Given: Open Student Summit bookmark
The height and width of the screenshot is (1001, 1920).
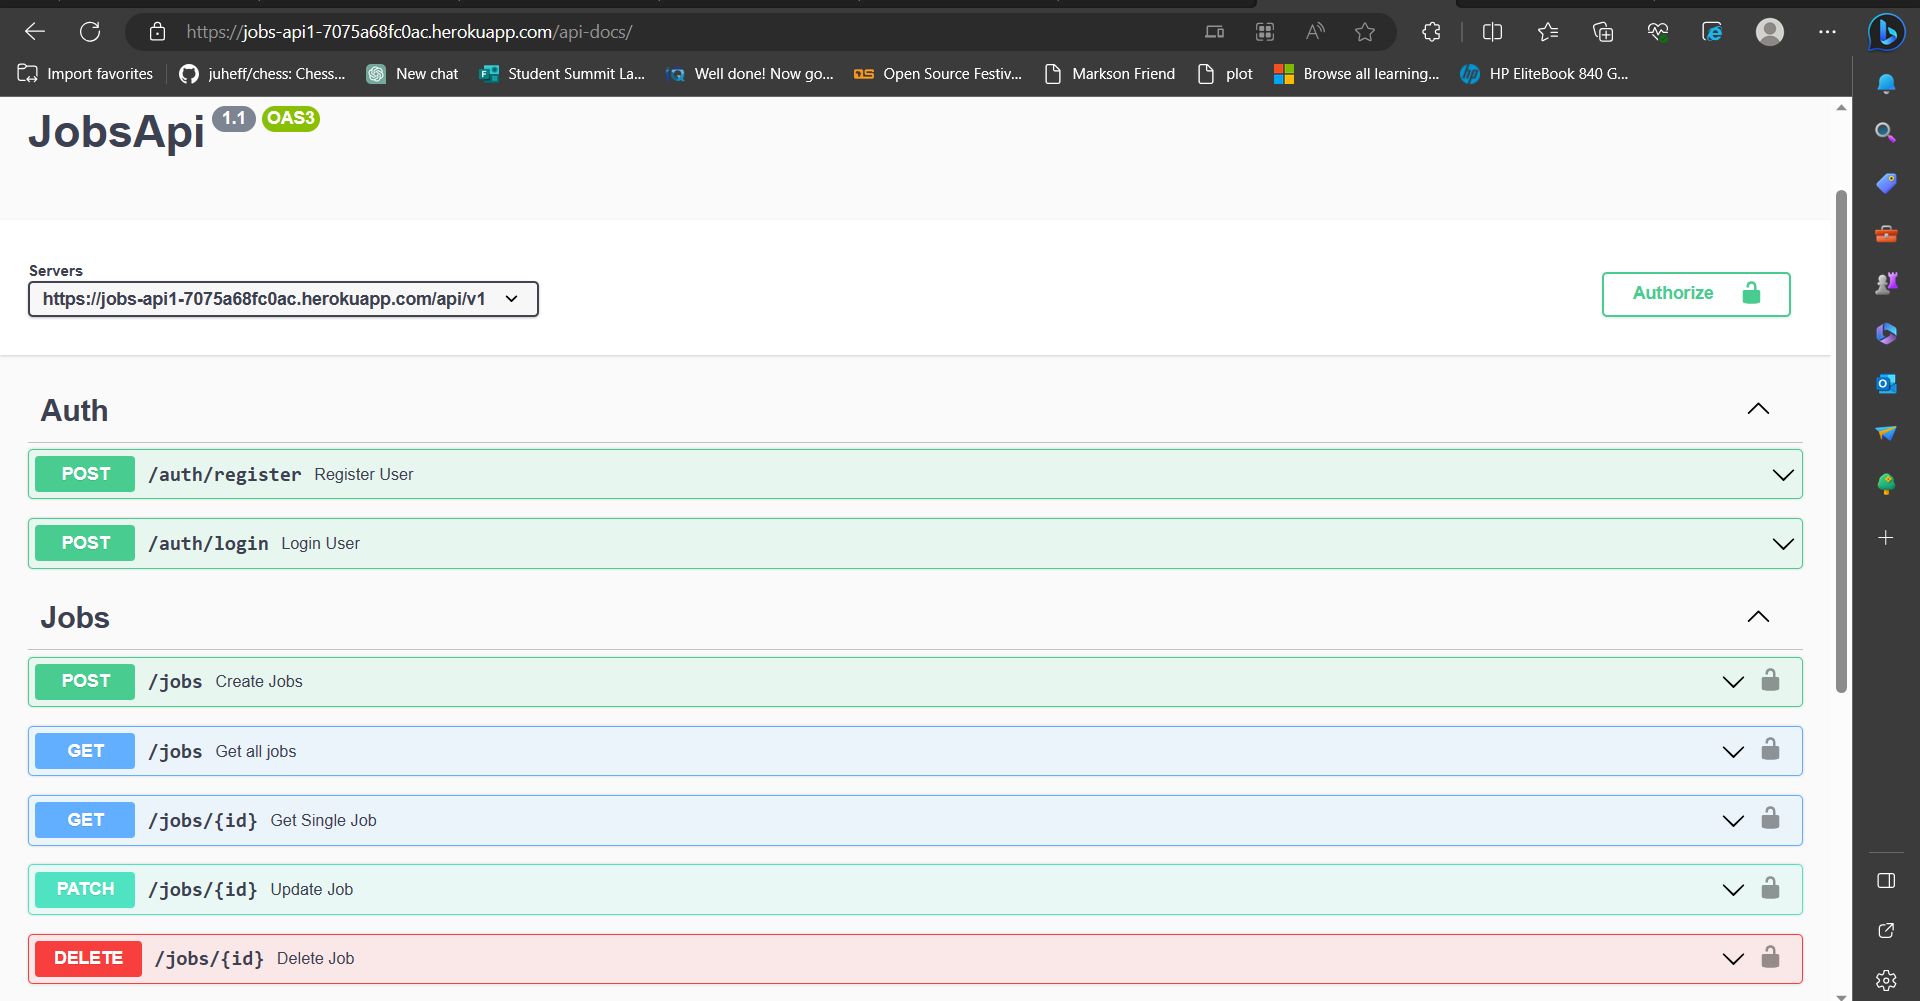Looking at the screenshot, I should 562,74.
